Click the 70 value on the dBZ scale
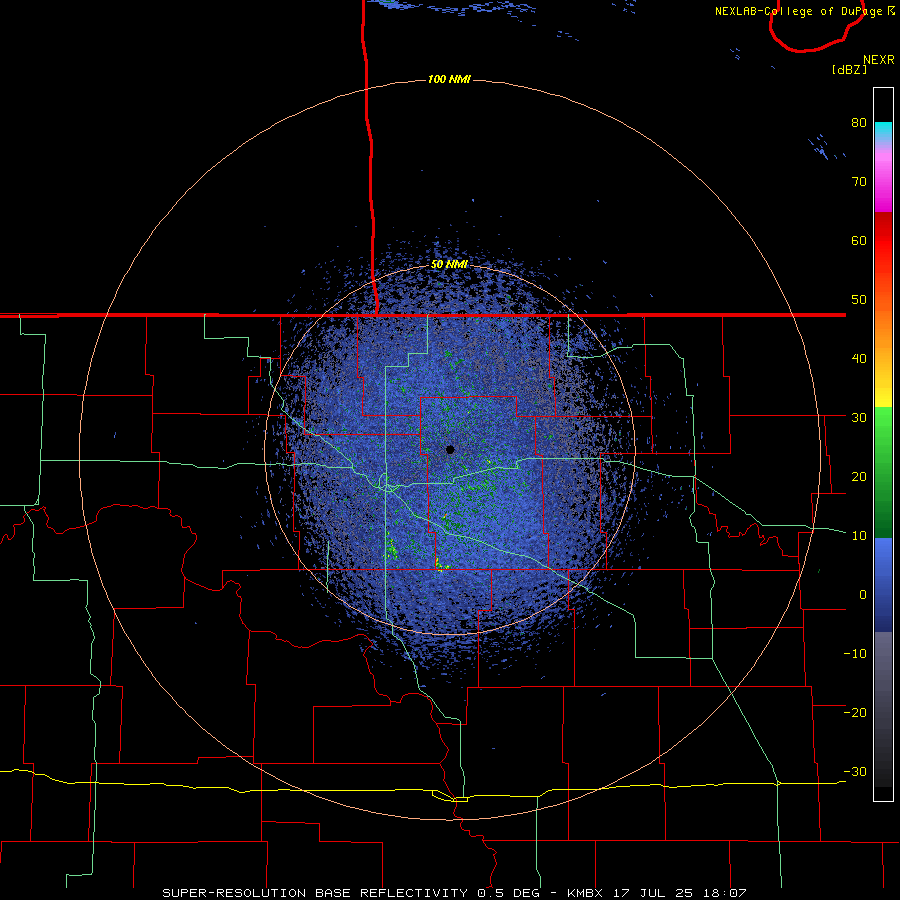900x900 pixels. coord(859,182)
